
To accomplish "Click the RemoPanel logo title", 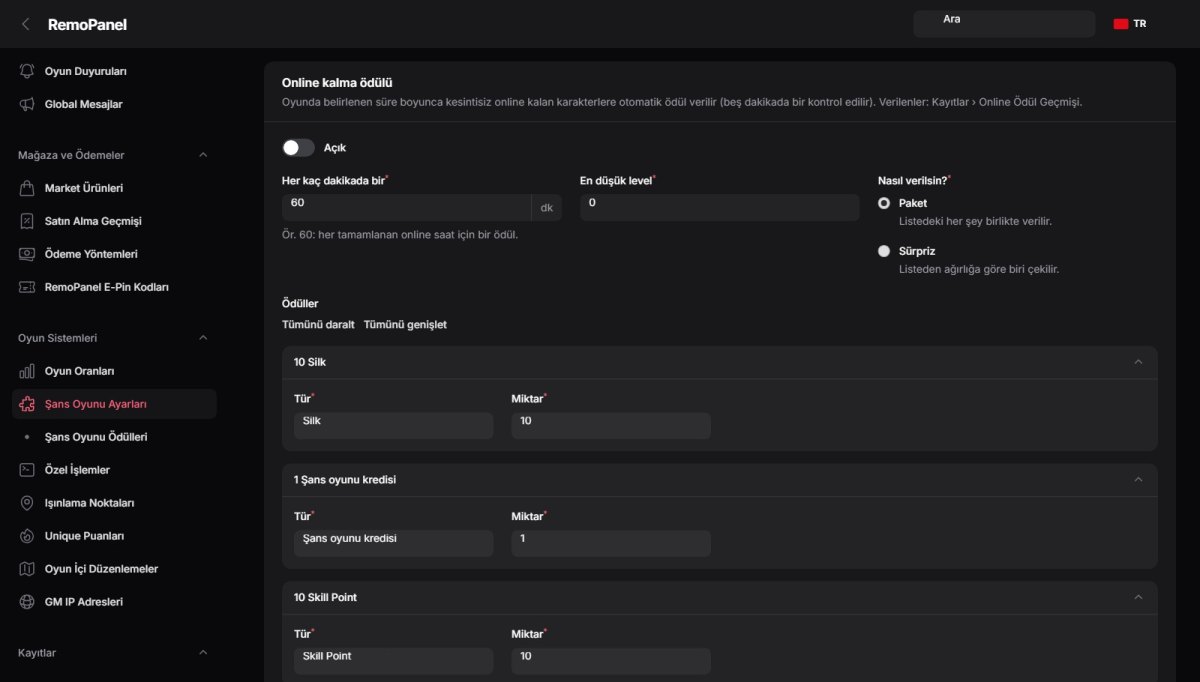I will (87, 24).
